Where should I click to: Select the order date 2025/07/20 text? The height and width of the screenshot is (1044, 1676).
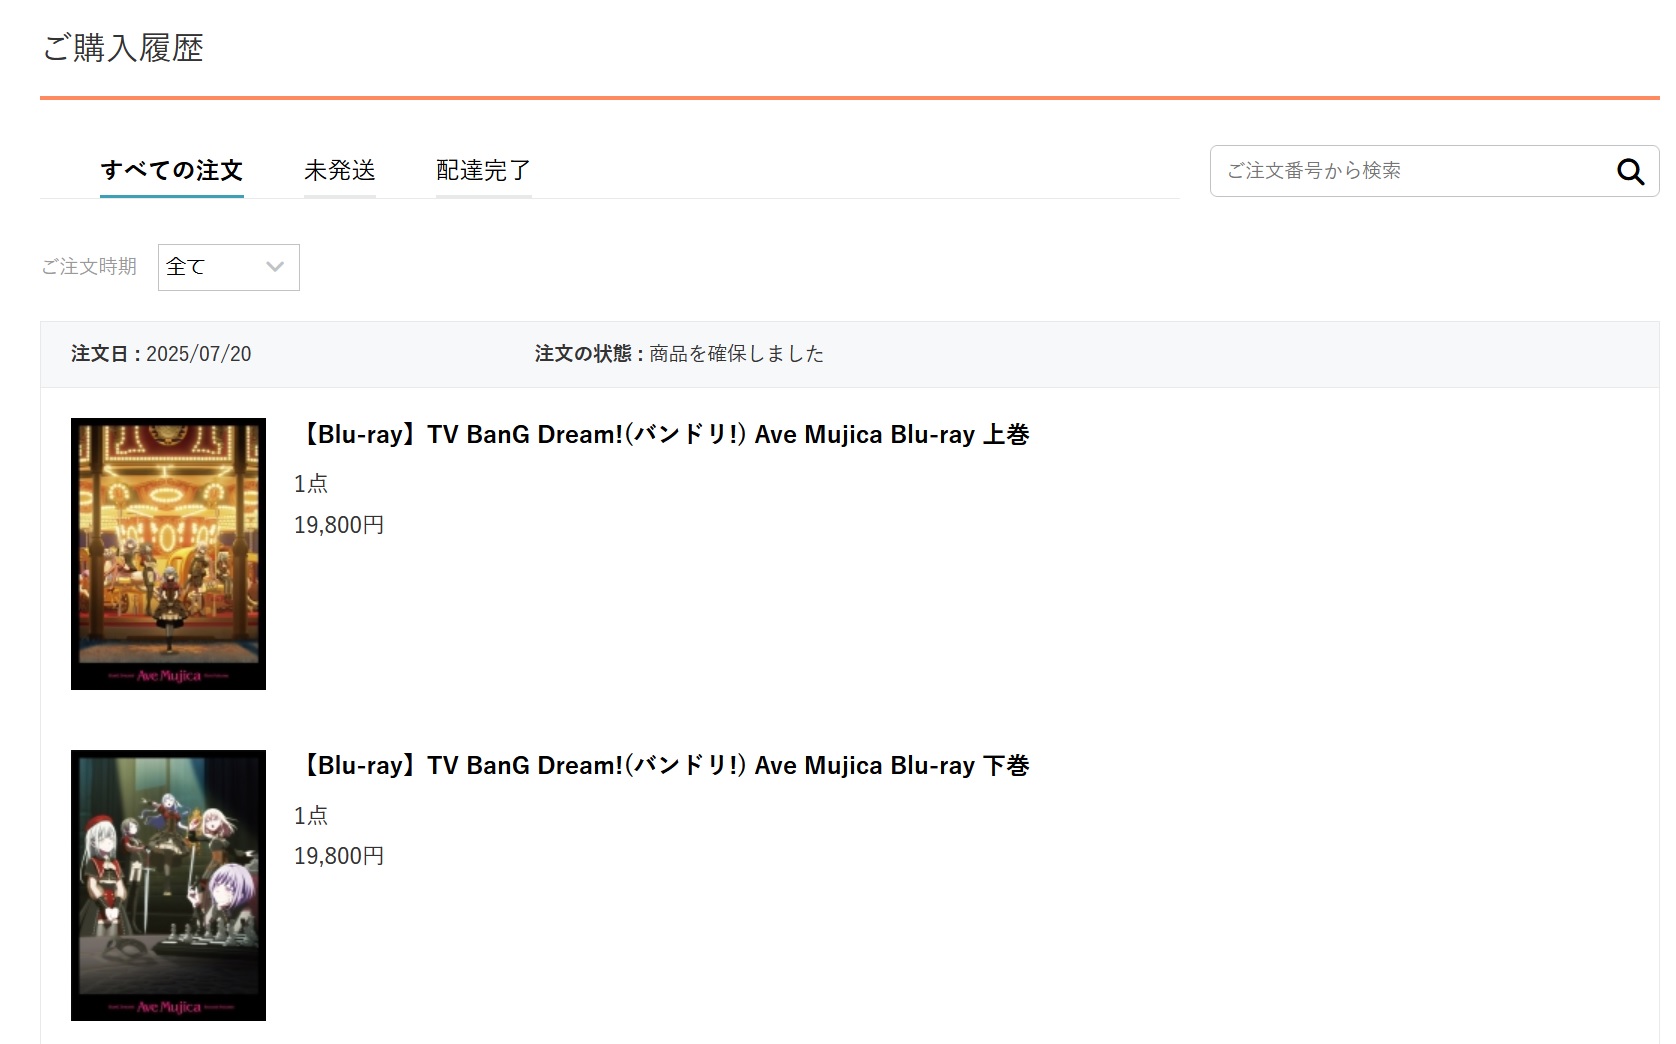coord(199,354)
